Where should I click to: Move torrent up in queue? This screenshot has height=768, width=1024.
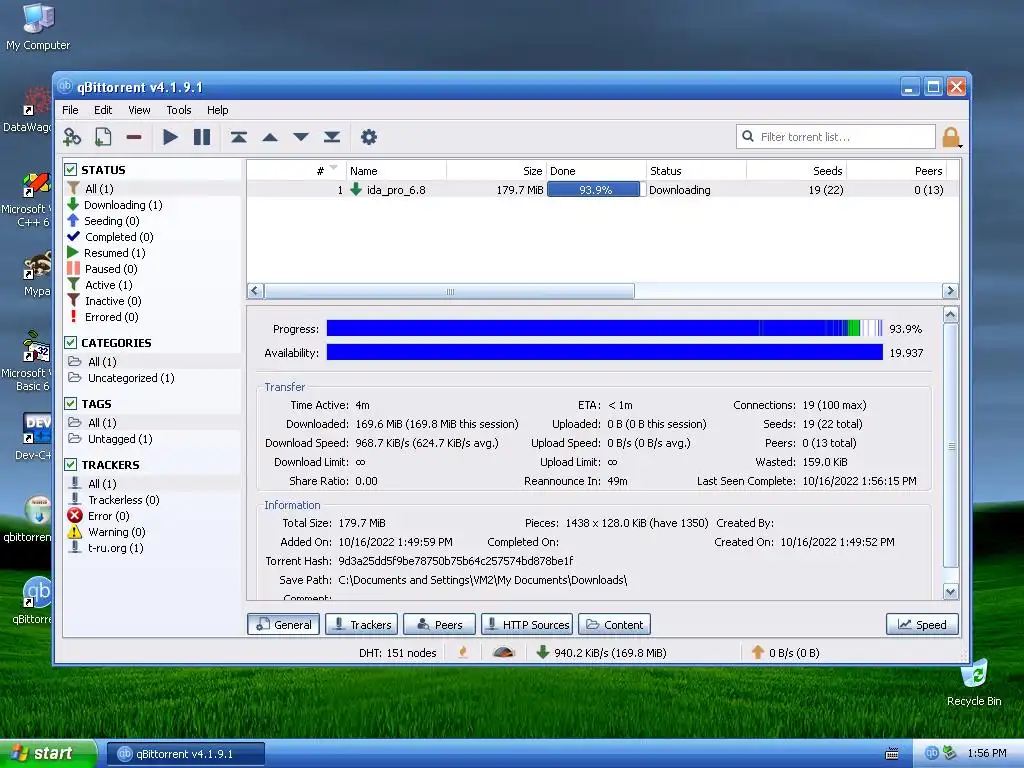pos(270,137)
